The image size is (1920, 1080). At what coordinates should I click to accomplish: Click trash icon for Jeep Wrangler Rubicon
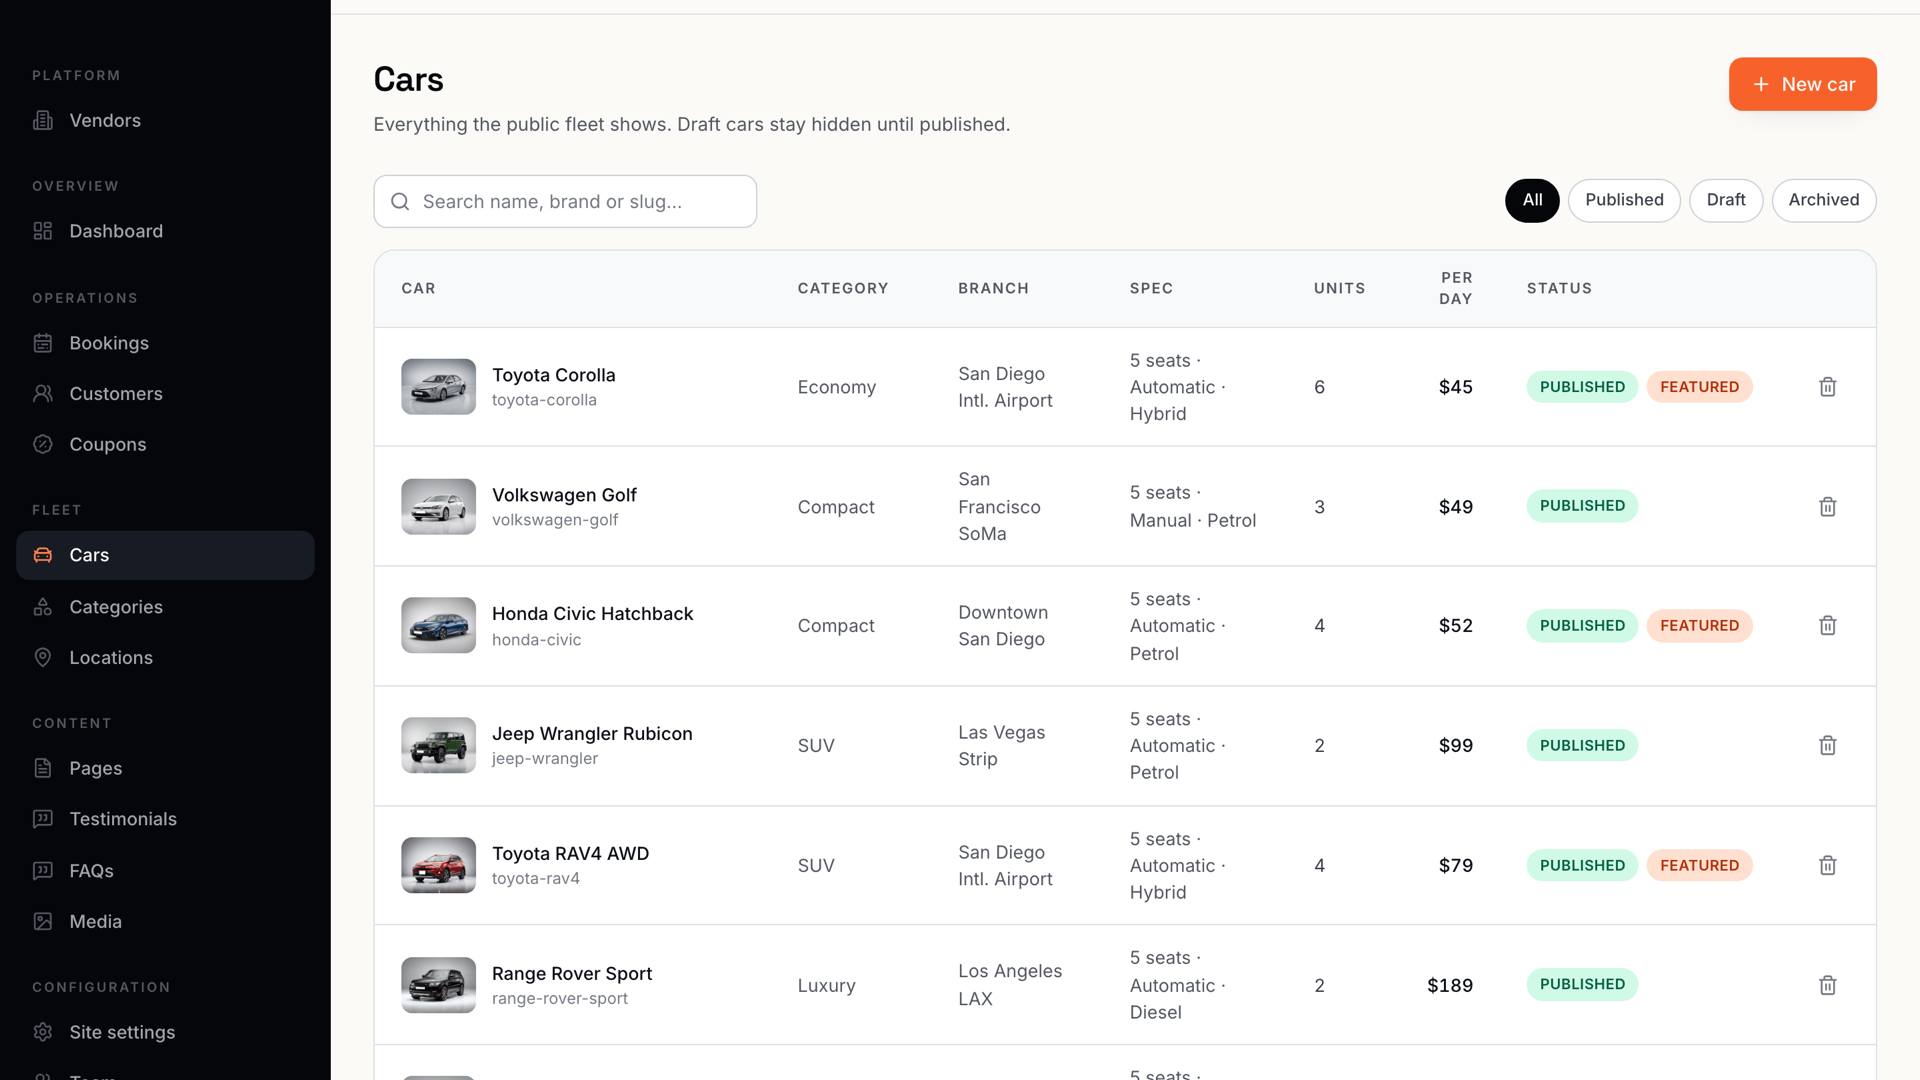tap(1827, 746)
